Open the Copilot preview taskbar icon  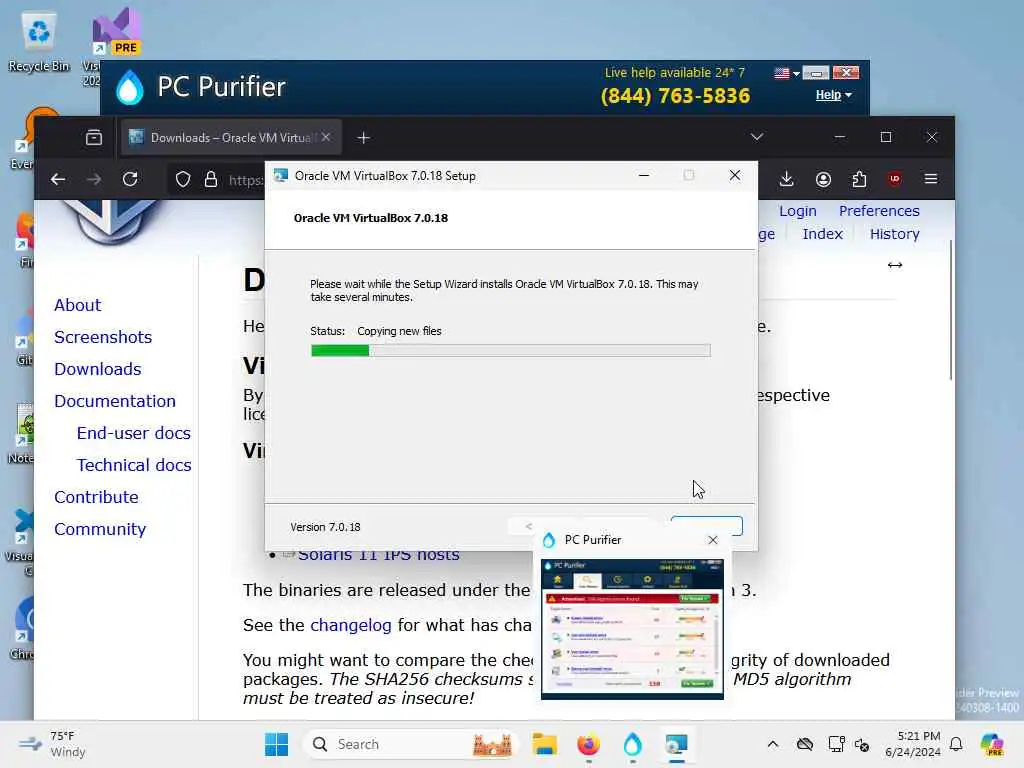(992, 744)
